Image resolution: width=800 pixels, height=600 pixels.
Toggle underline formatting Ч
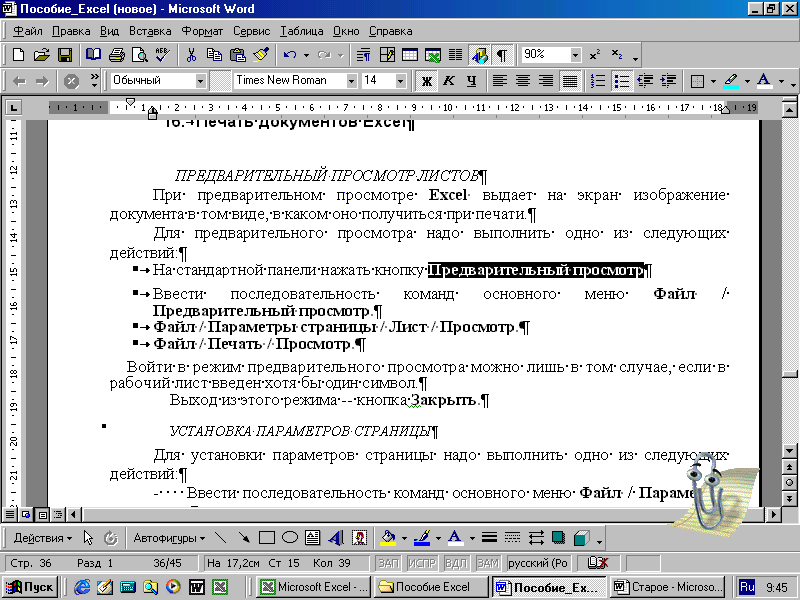[x=472, y=81]
